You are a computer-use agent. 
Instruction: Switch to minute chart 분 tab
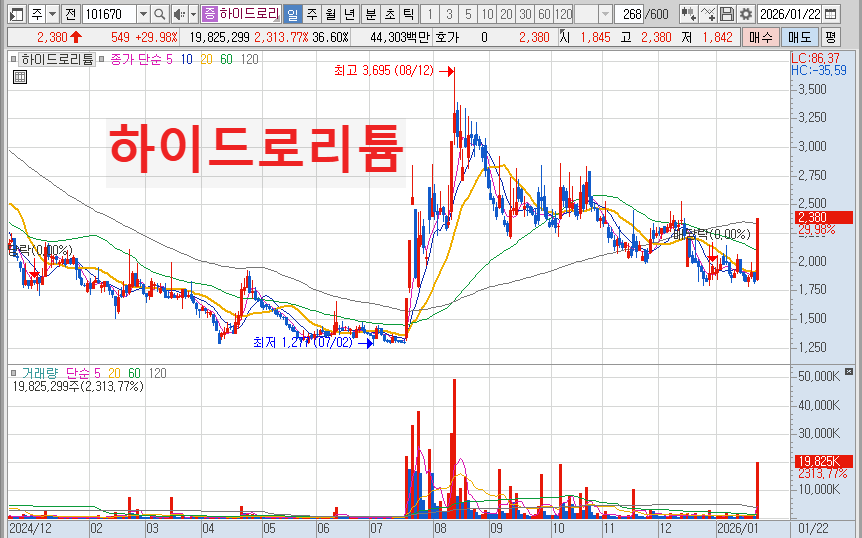tap(371, 14)
